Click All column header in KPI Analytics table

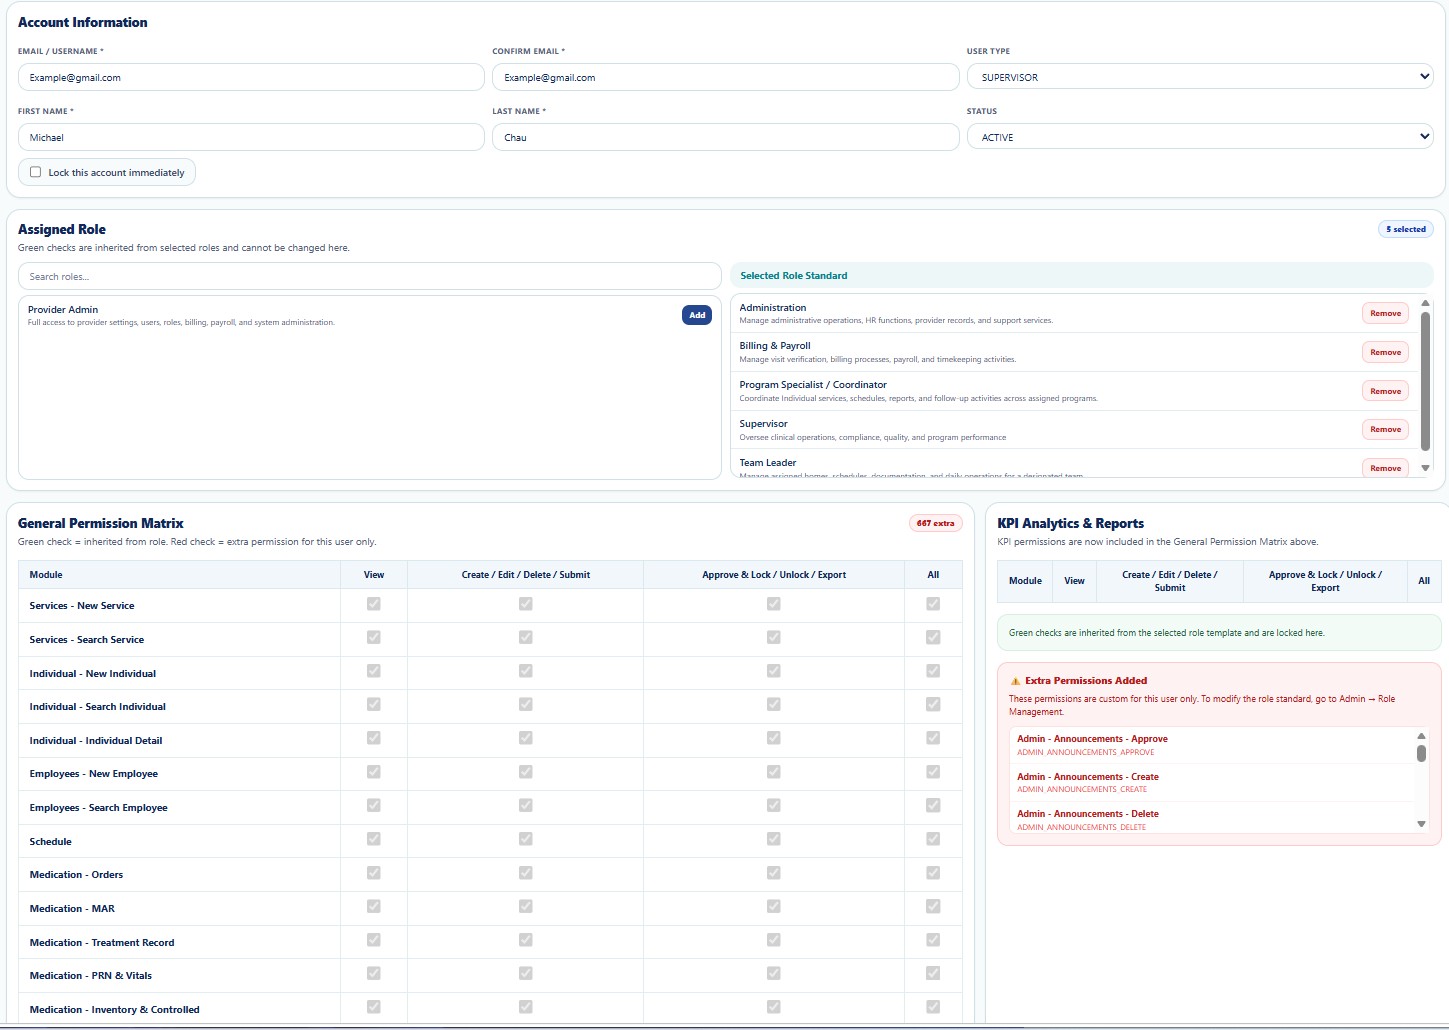coord(1424,581)
